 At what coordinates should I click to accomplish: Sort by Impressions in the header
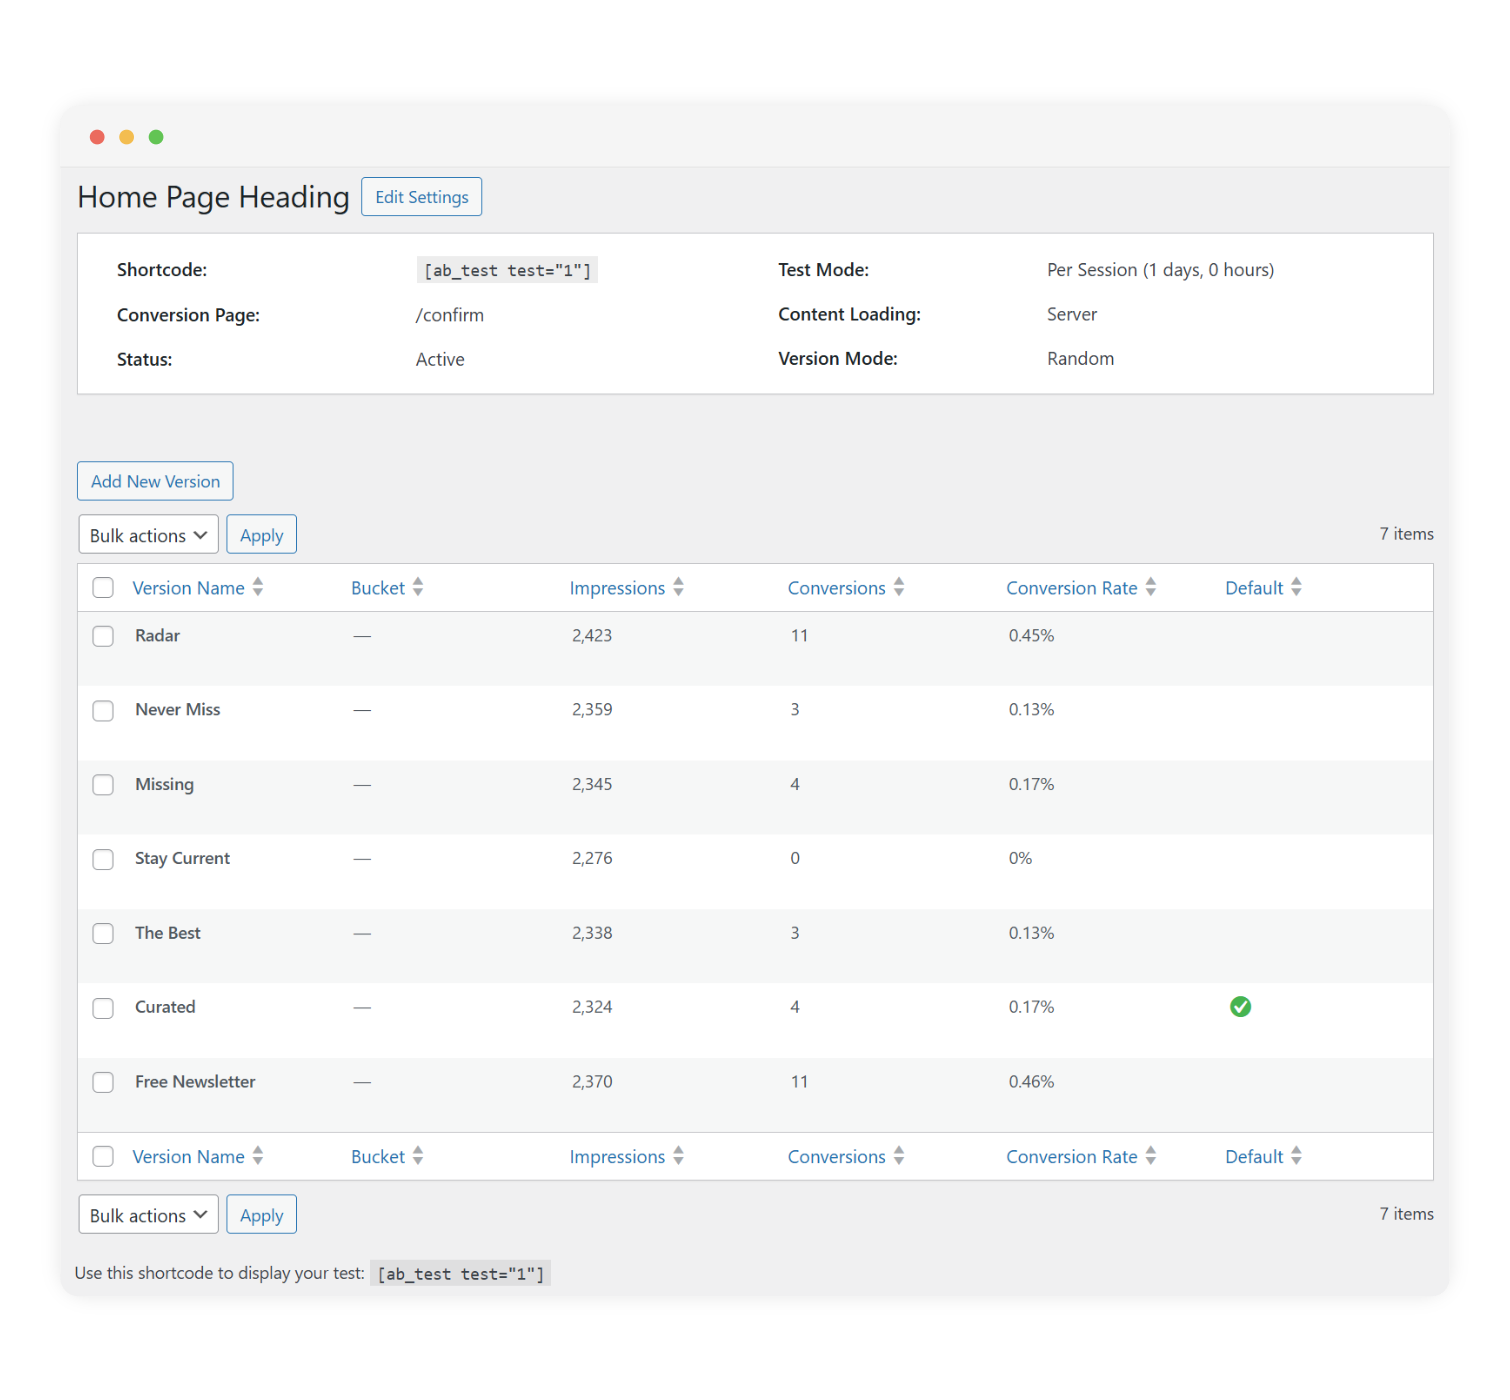point(617,588)
